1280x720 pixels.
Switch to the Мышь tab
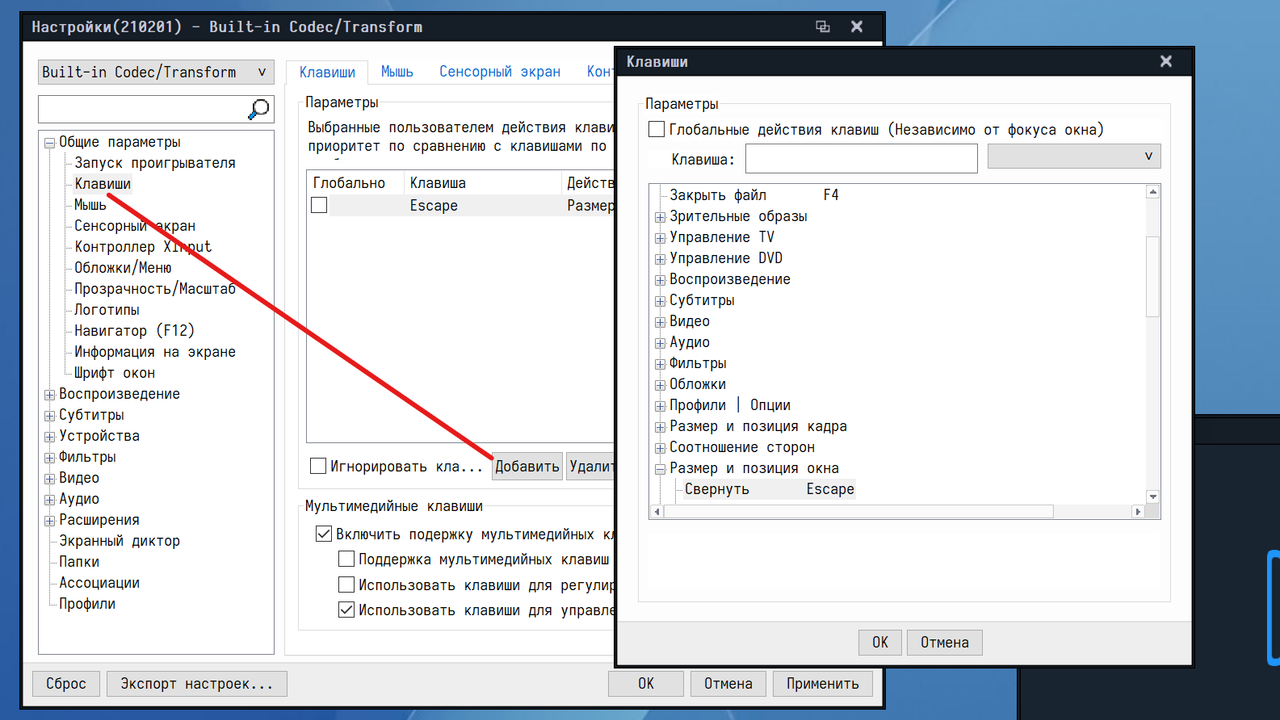coord(398,72)
